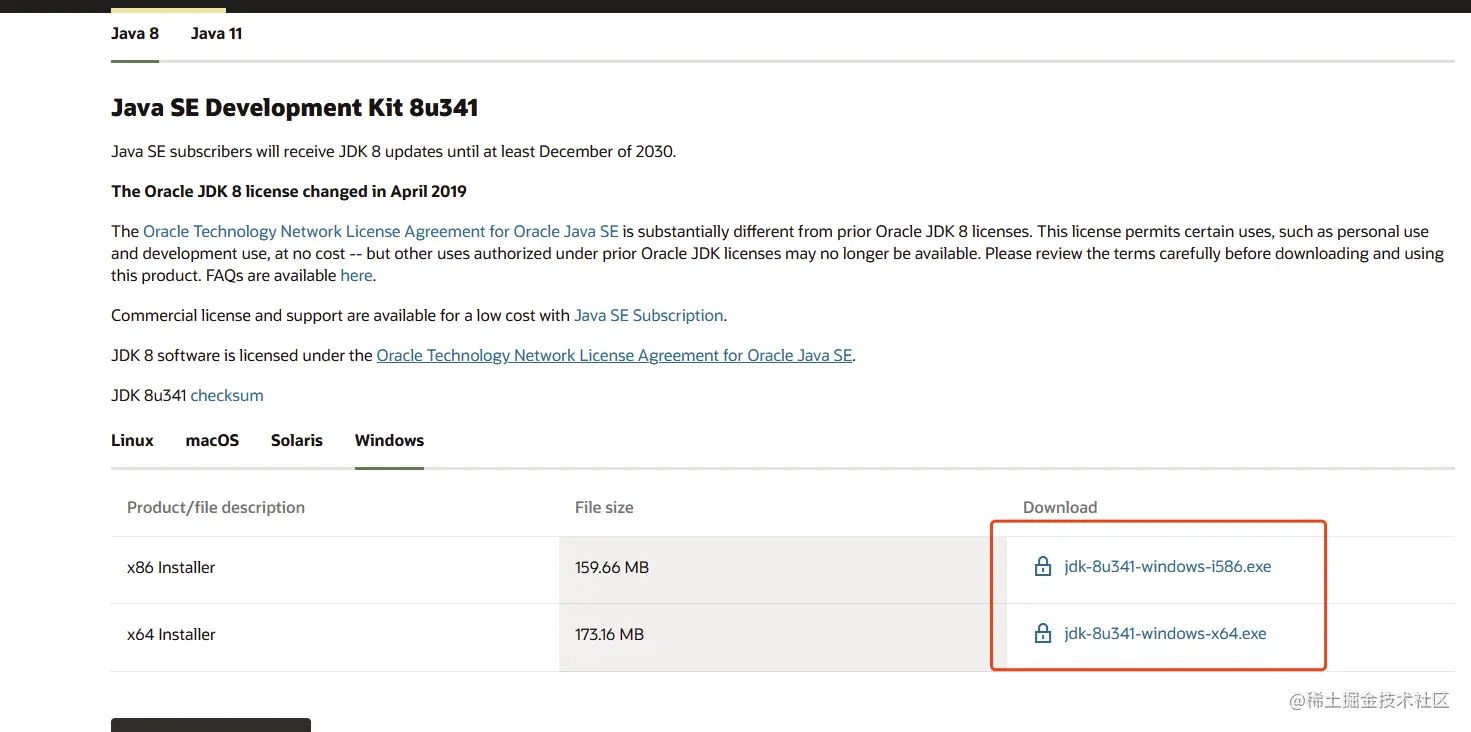The width and height of the screenshot is (1471, 732).
Task: Open the Java 11 tab
Action: click(x=216, y=33)
